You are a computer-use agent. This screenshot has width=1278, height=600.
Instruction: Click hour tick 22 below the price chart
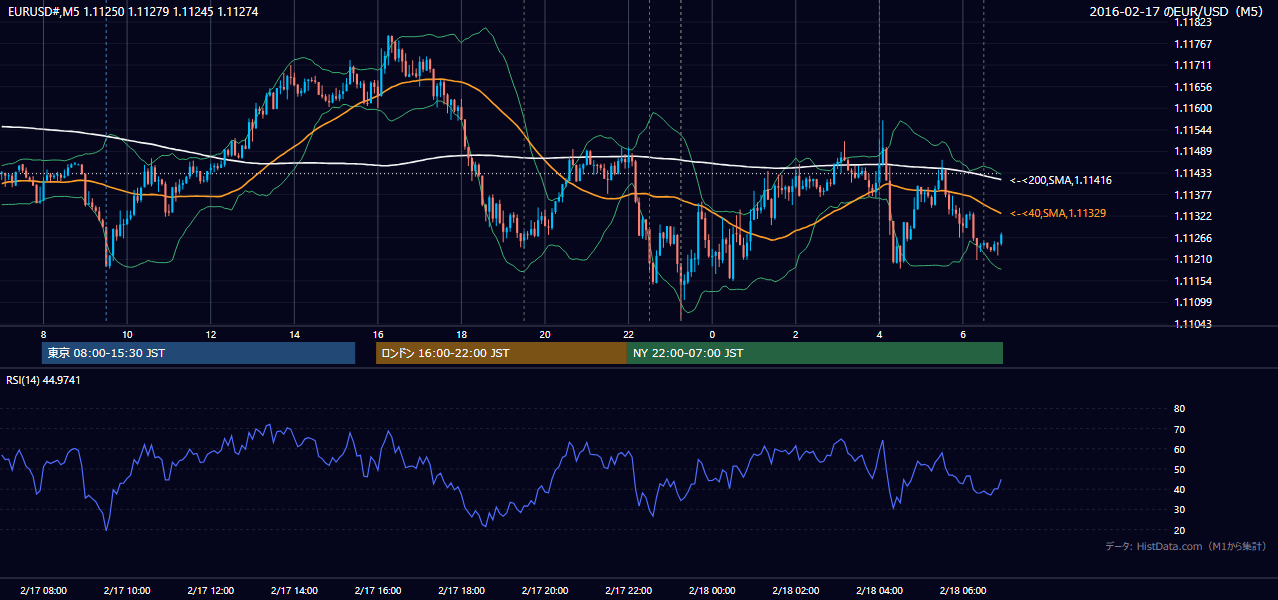pyautogui.click(x=628, y=333)
